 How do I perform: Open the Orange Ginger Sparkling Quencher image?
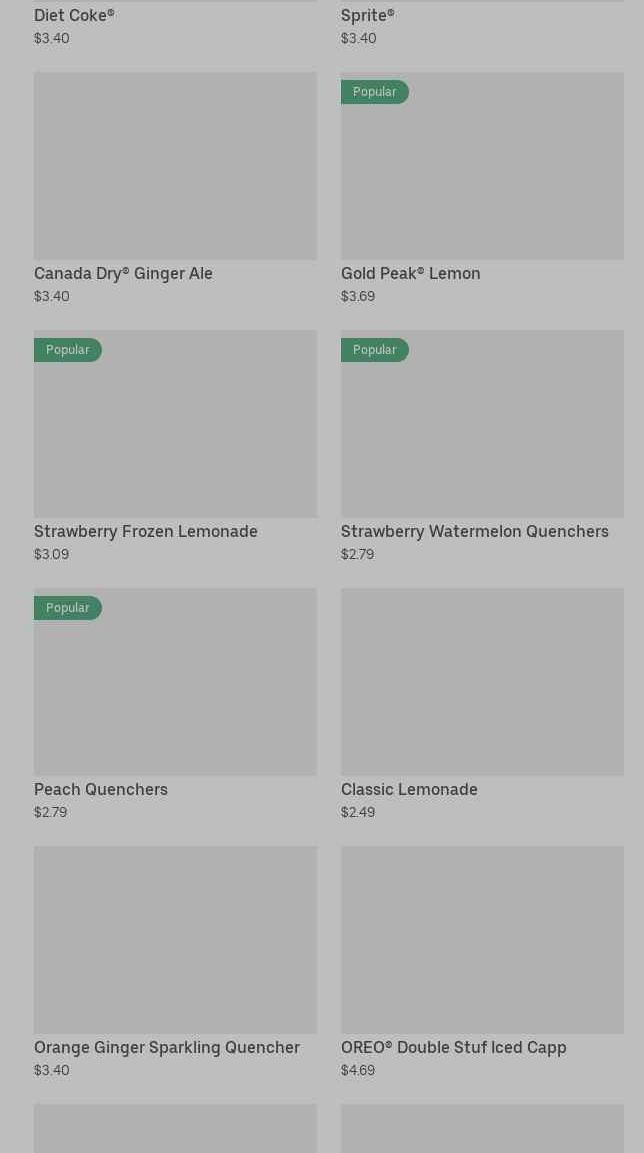click(x=175, y=940)
